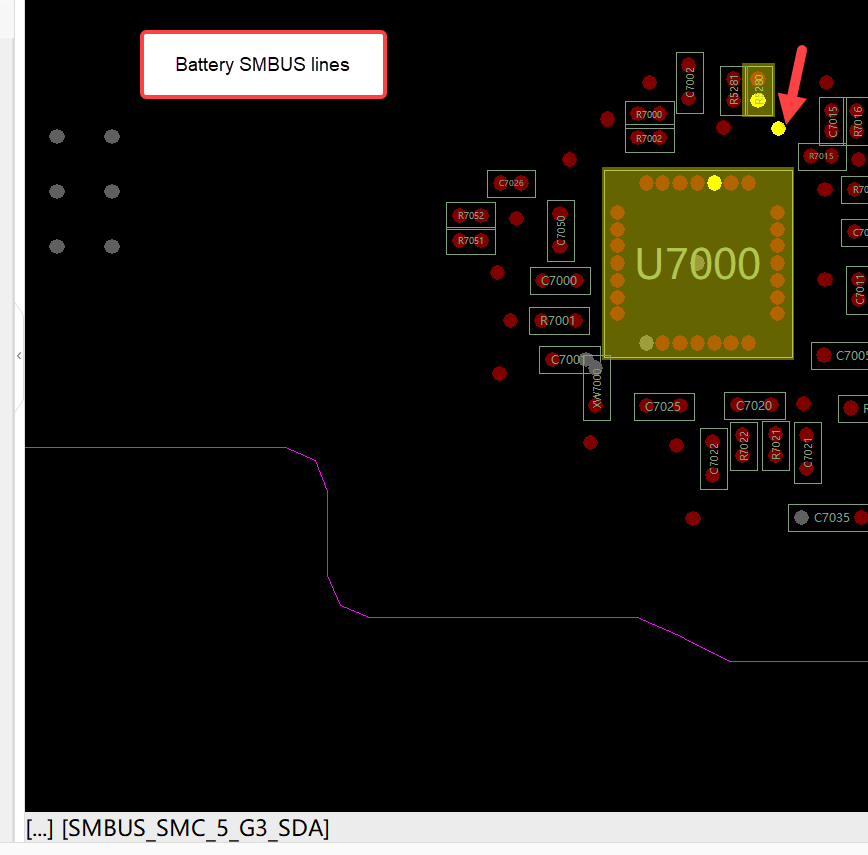Select capacitor C7000
Screen dimensions: 868x855
click(560, 281)
